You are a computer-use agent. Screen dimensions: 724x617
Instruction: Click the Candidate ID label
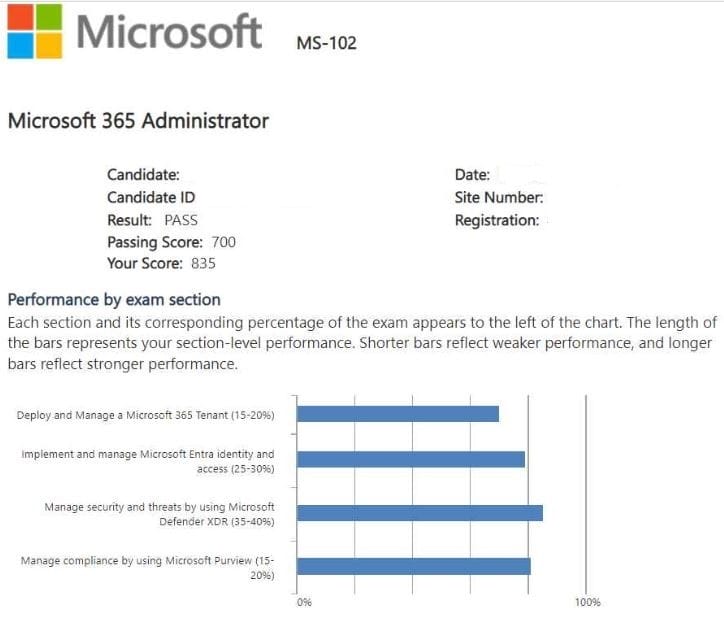151,197
